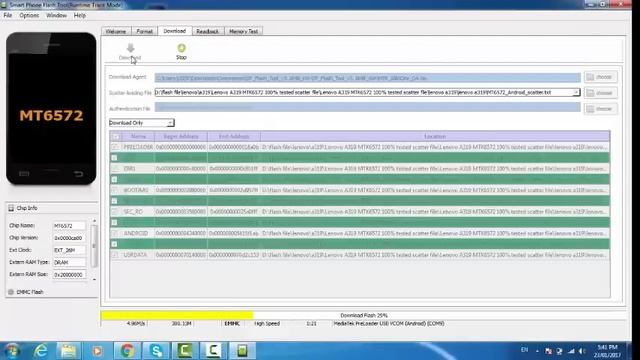Click Chip Info scrollbar up arrow
Screen dimensions: 640x360
tap(94, 221)
